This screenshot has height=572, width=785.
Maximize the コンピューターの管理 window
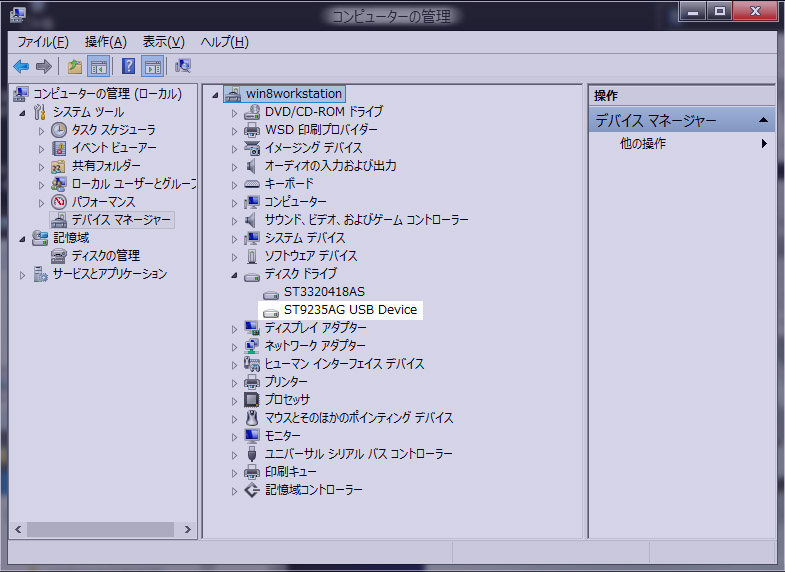720,11
